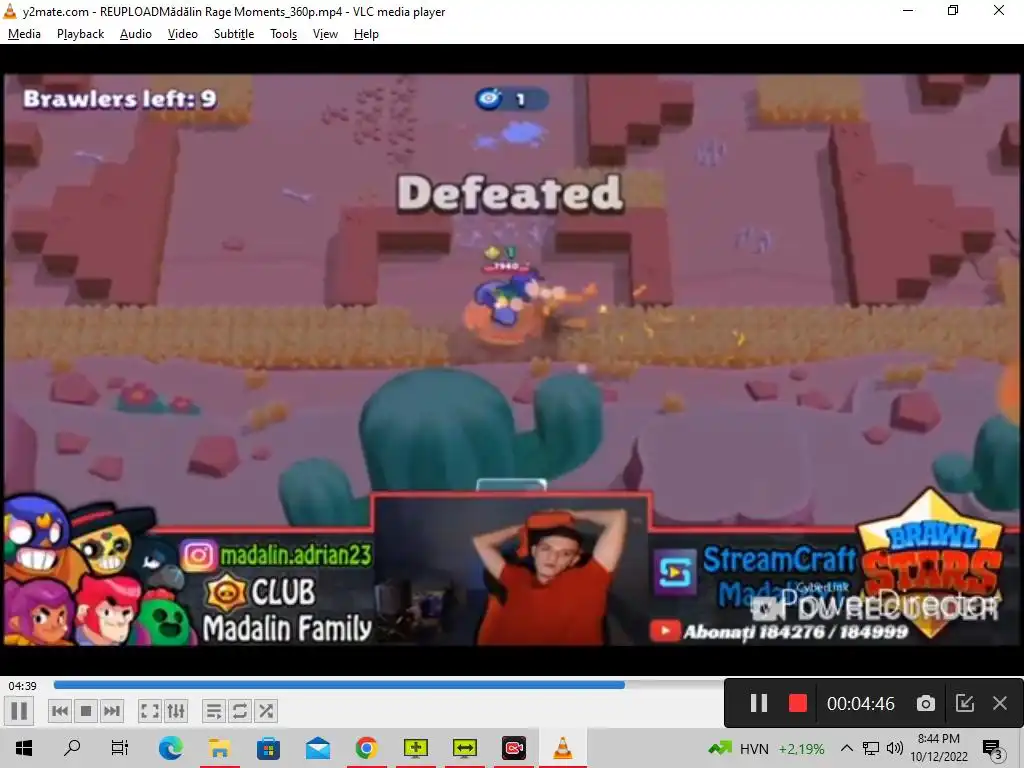The height and width of the screenshot is (768, 1024).
Task: Open Mail app from taskbar
Action: [317, 748]
